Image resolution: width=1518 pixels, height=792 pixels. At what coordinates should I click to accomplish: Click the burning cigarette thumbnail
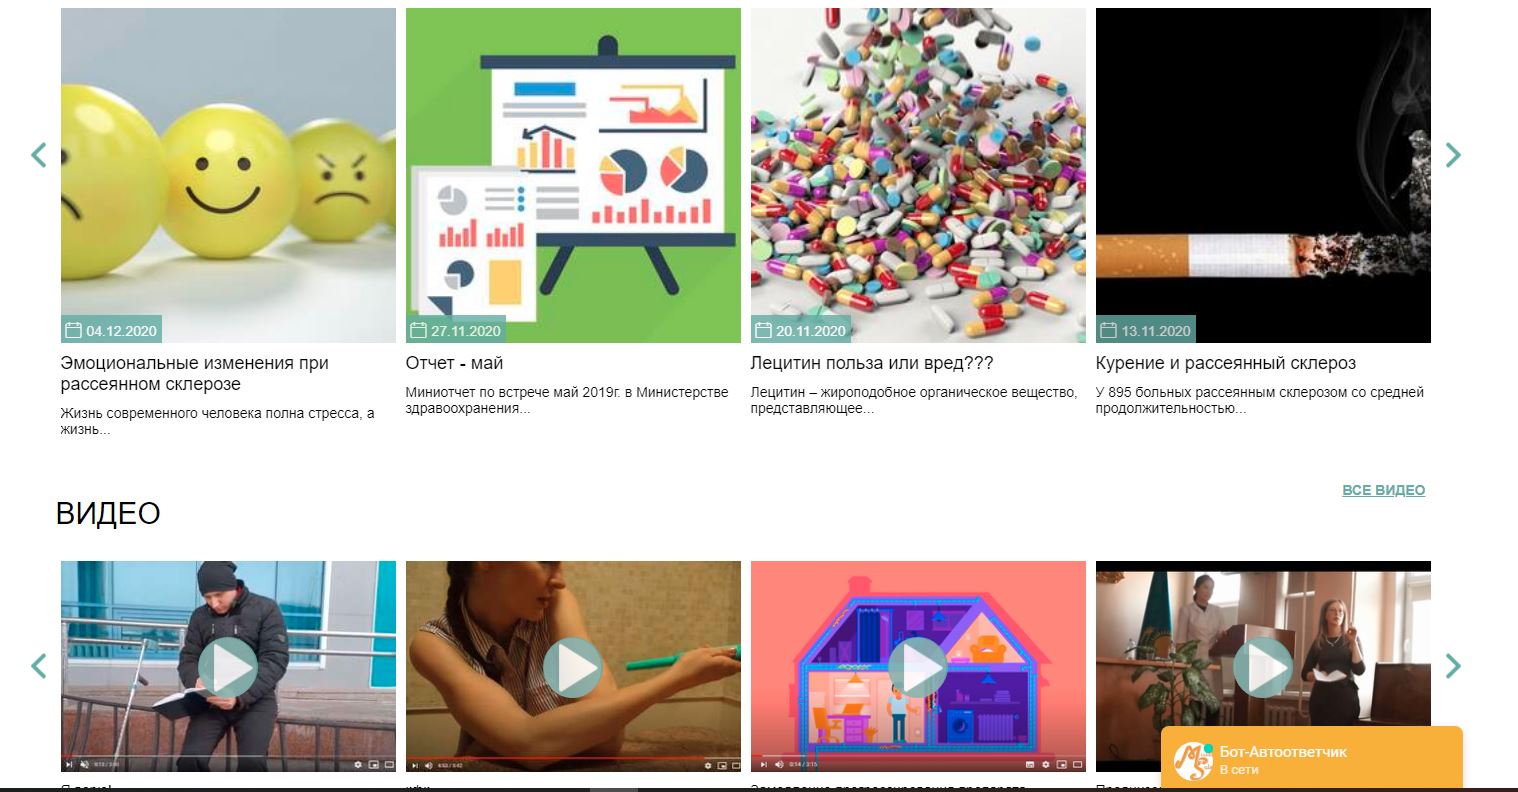tap(1263, 175)
